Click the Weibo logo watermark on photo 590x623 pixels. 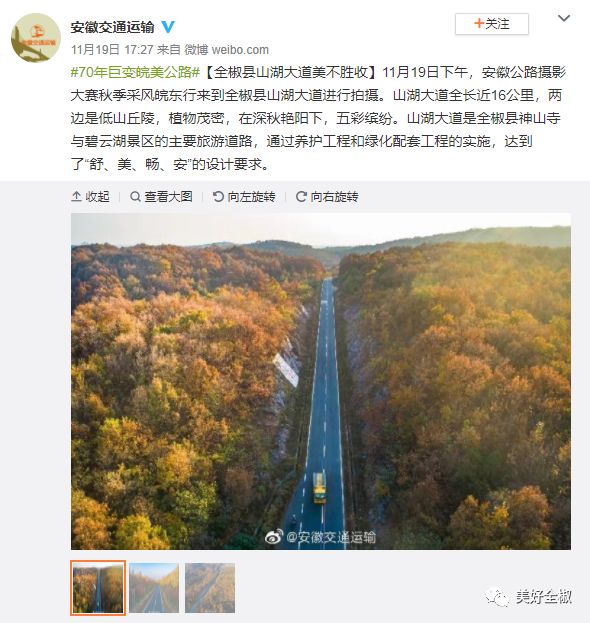274,536
